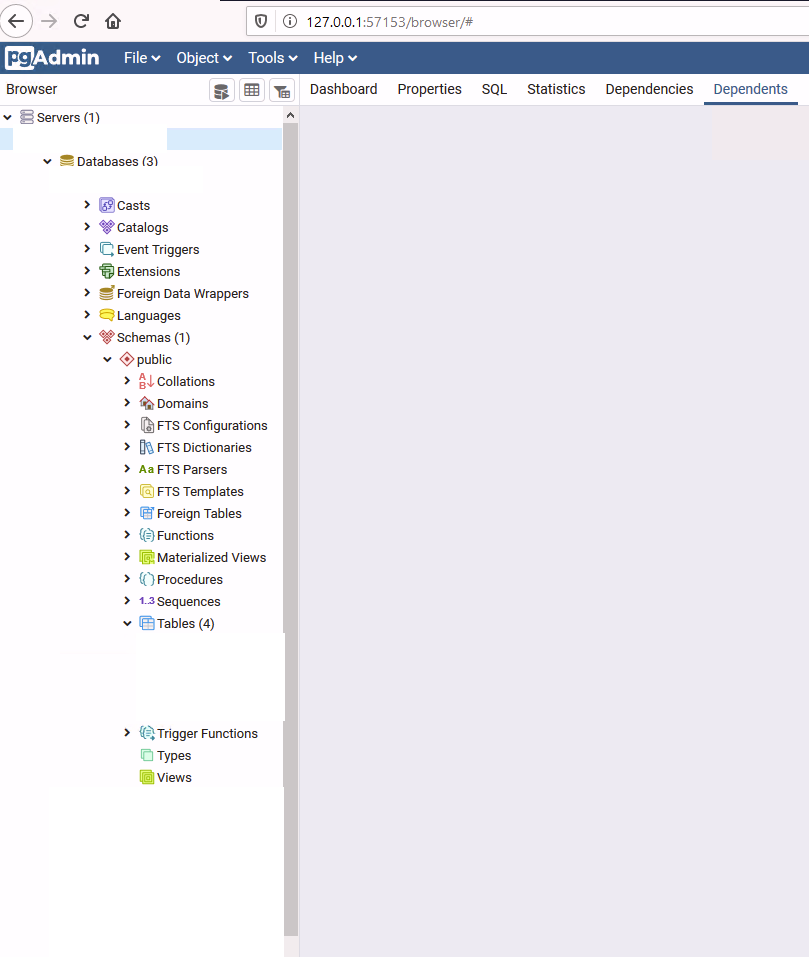Click the Tables node icon

coord(146,623)
